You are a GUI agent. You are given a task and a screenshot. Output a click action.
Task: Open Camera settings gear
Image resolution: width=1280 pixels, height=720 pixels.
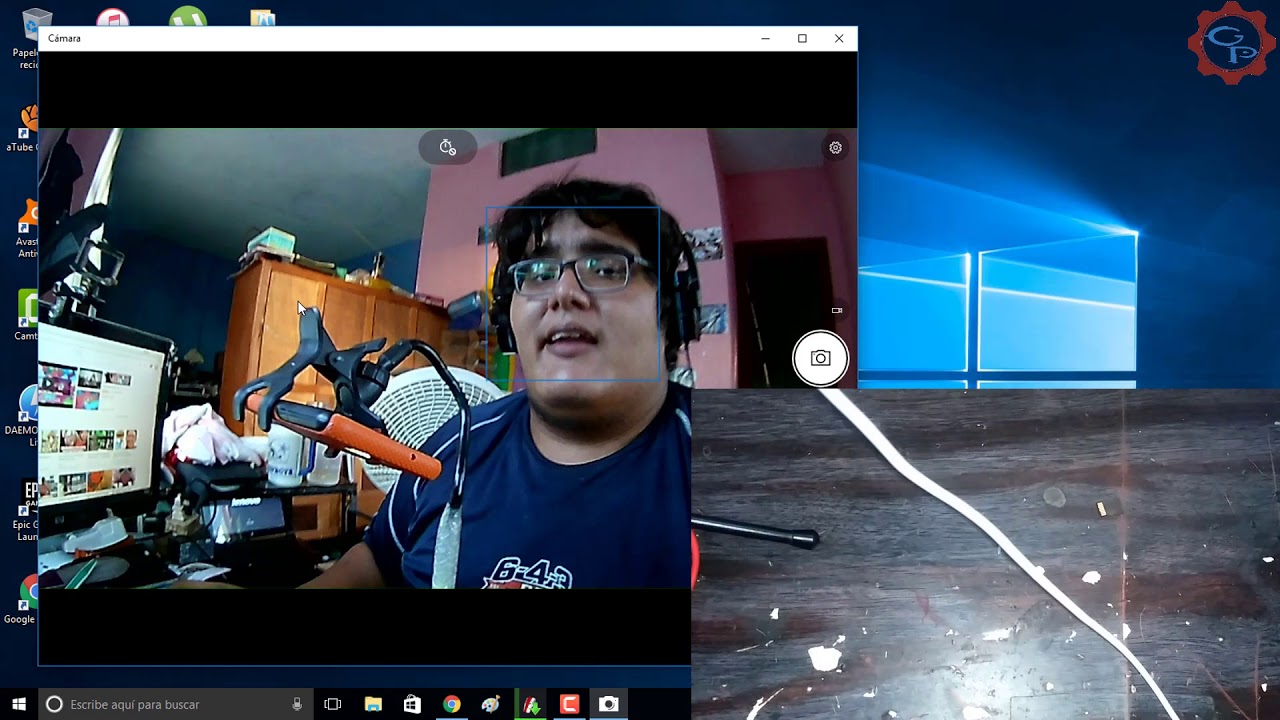(x=835, y=148)
